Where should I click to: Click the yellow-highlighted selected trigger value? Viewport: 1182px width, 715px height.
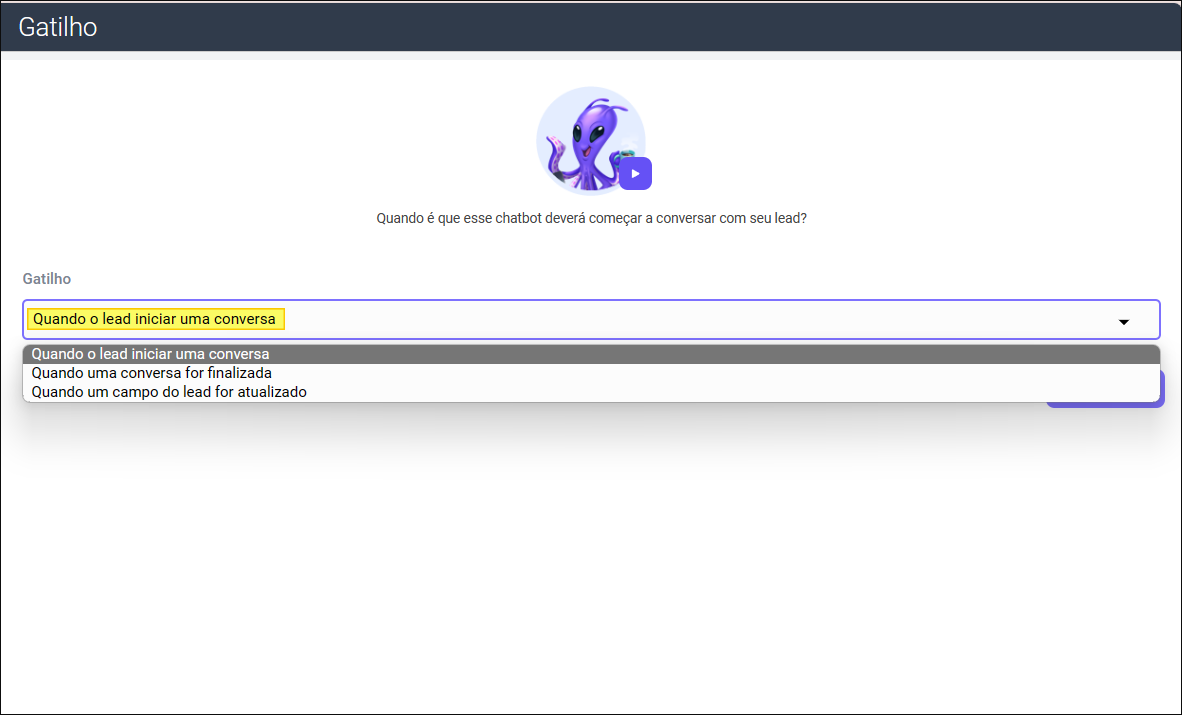156,319
